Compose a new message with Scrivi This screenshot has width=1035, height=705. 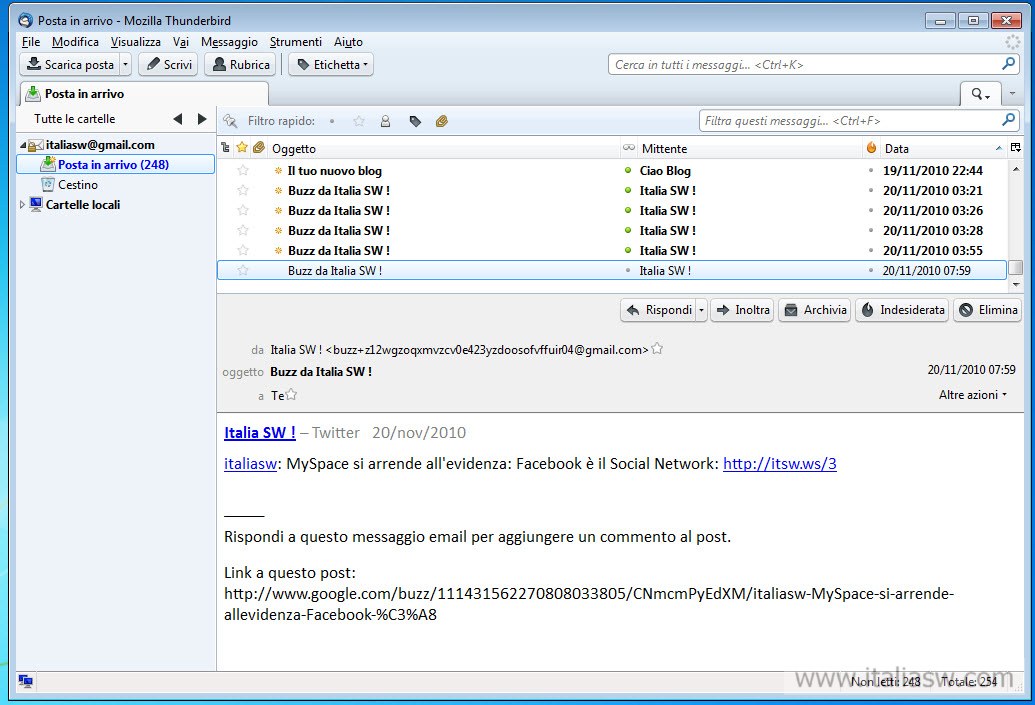[x=168, y=65]
